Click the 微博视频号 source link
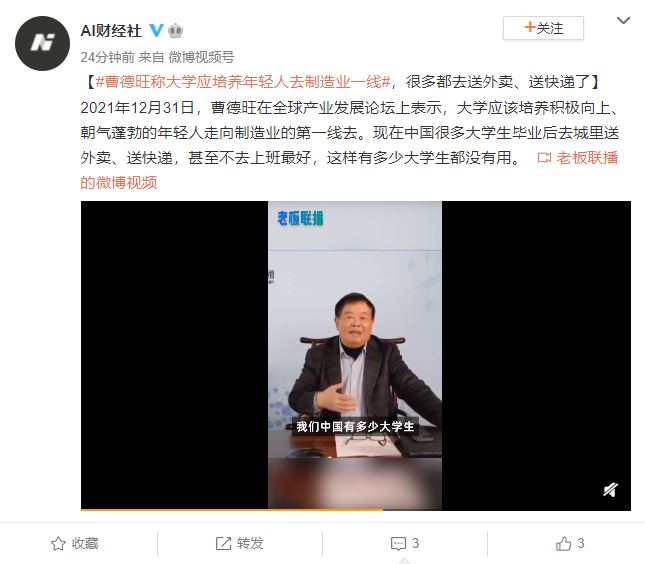The image size is (645, 564). coord(202,57)
